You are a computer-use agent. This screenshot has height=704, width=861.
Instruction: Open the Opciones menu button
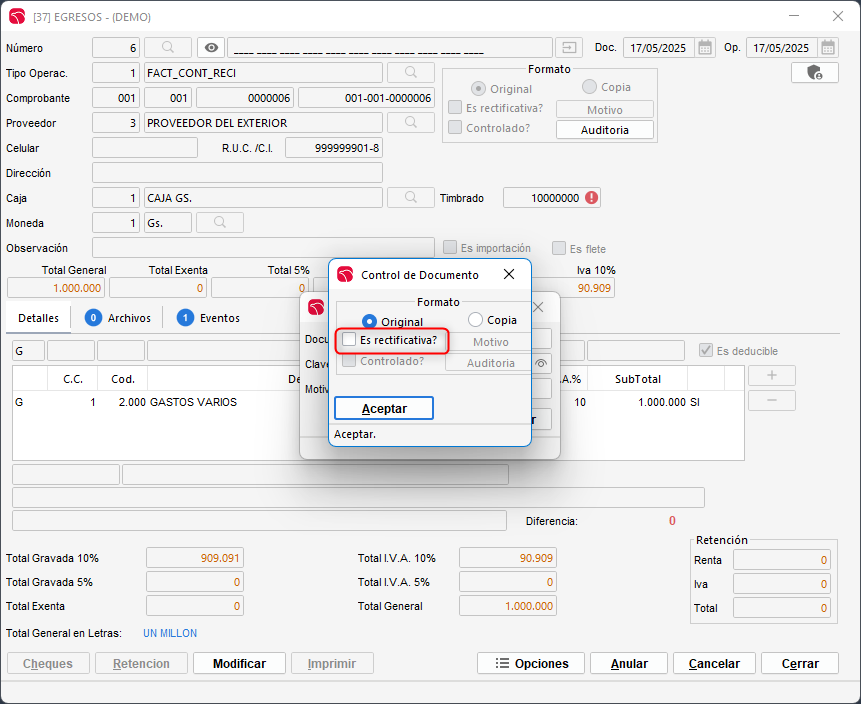[x=529, y=663]
